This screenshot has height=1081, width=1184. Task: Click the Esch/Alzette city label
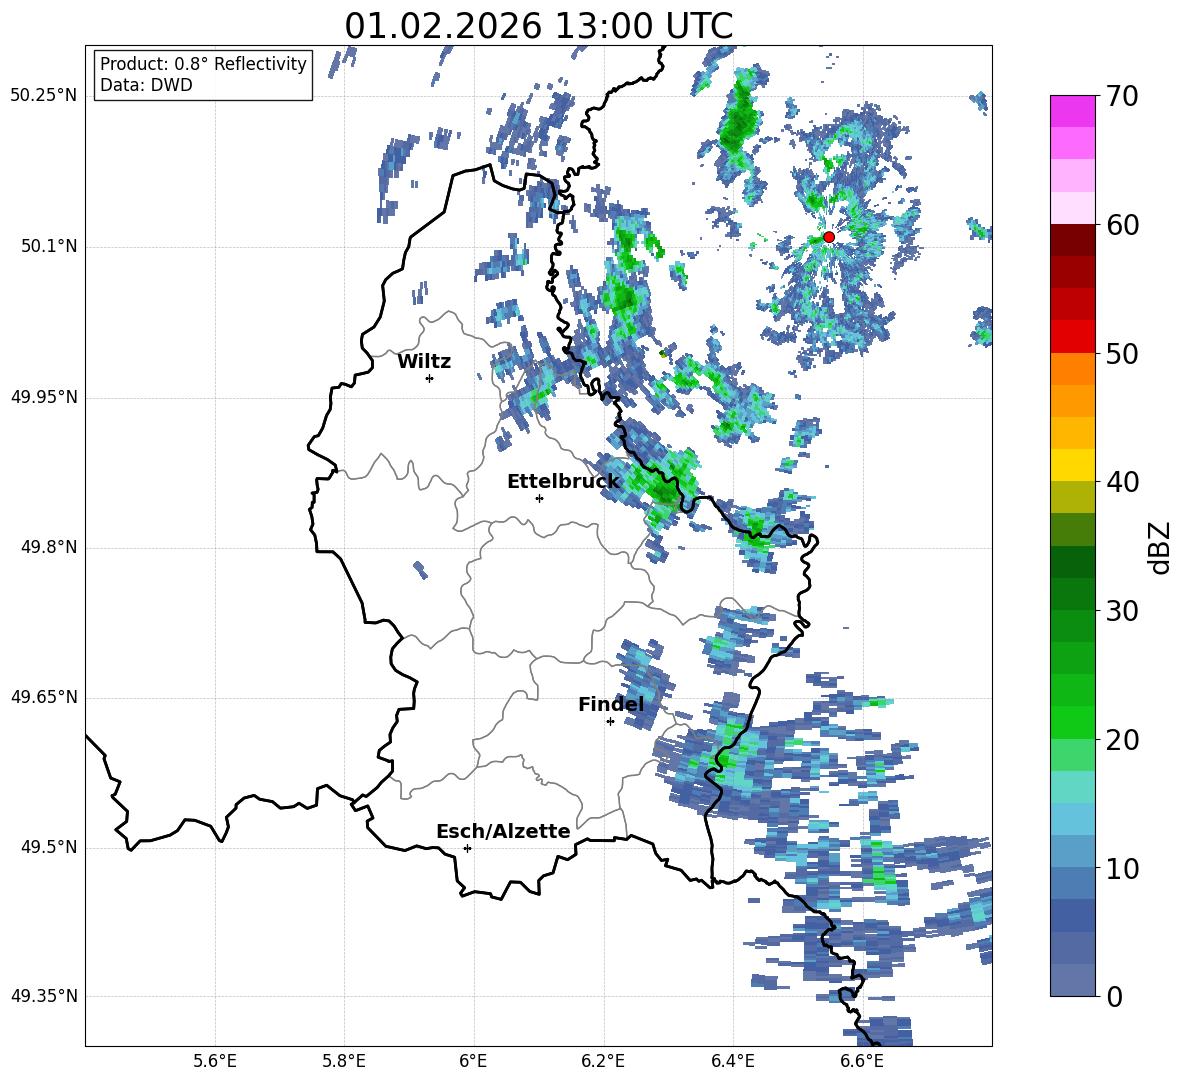coord(503,832)
